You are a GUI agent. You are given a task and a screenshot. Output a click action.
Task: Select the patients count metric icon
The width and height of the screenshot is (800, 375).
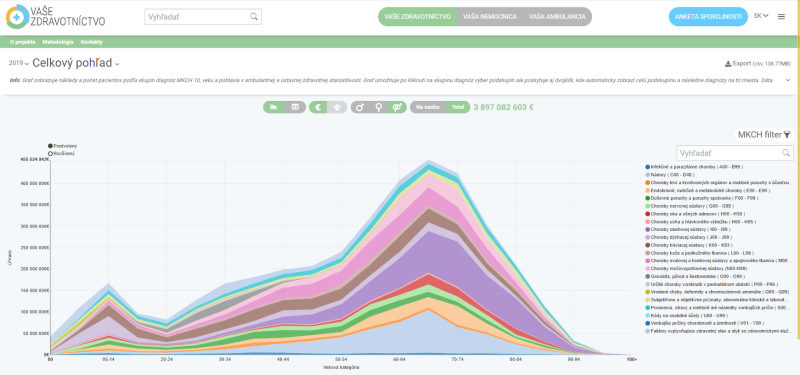pyautogui.click(x=337, y=107)
